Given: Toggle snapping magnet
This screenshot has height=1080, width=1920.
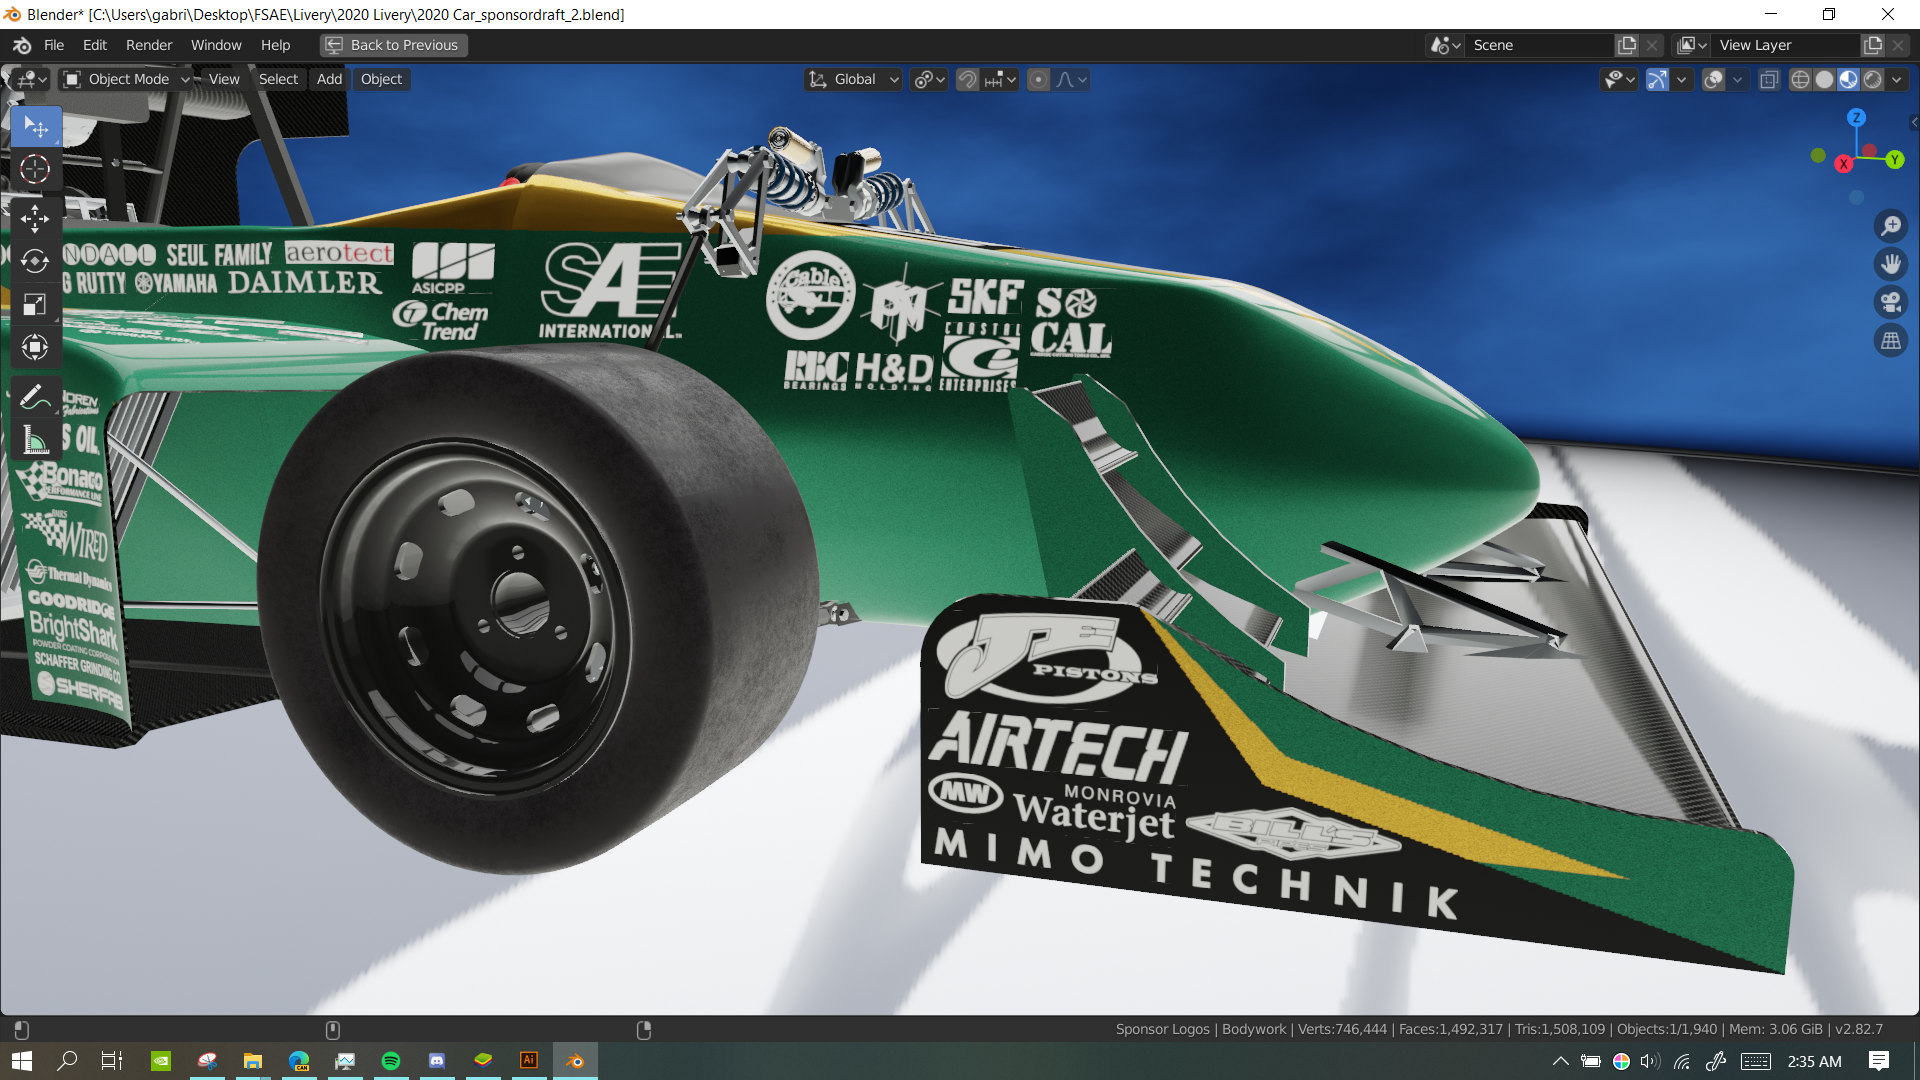Looking at the screenshot, I should point(967,80).
